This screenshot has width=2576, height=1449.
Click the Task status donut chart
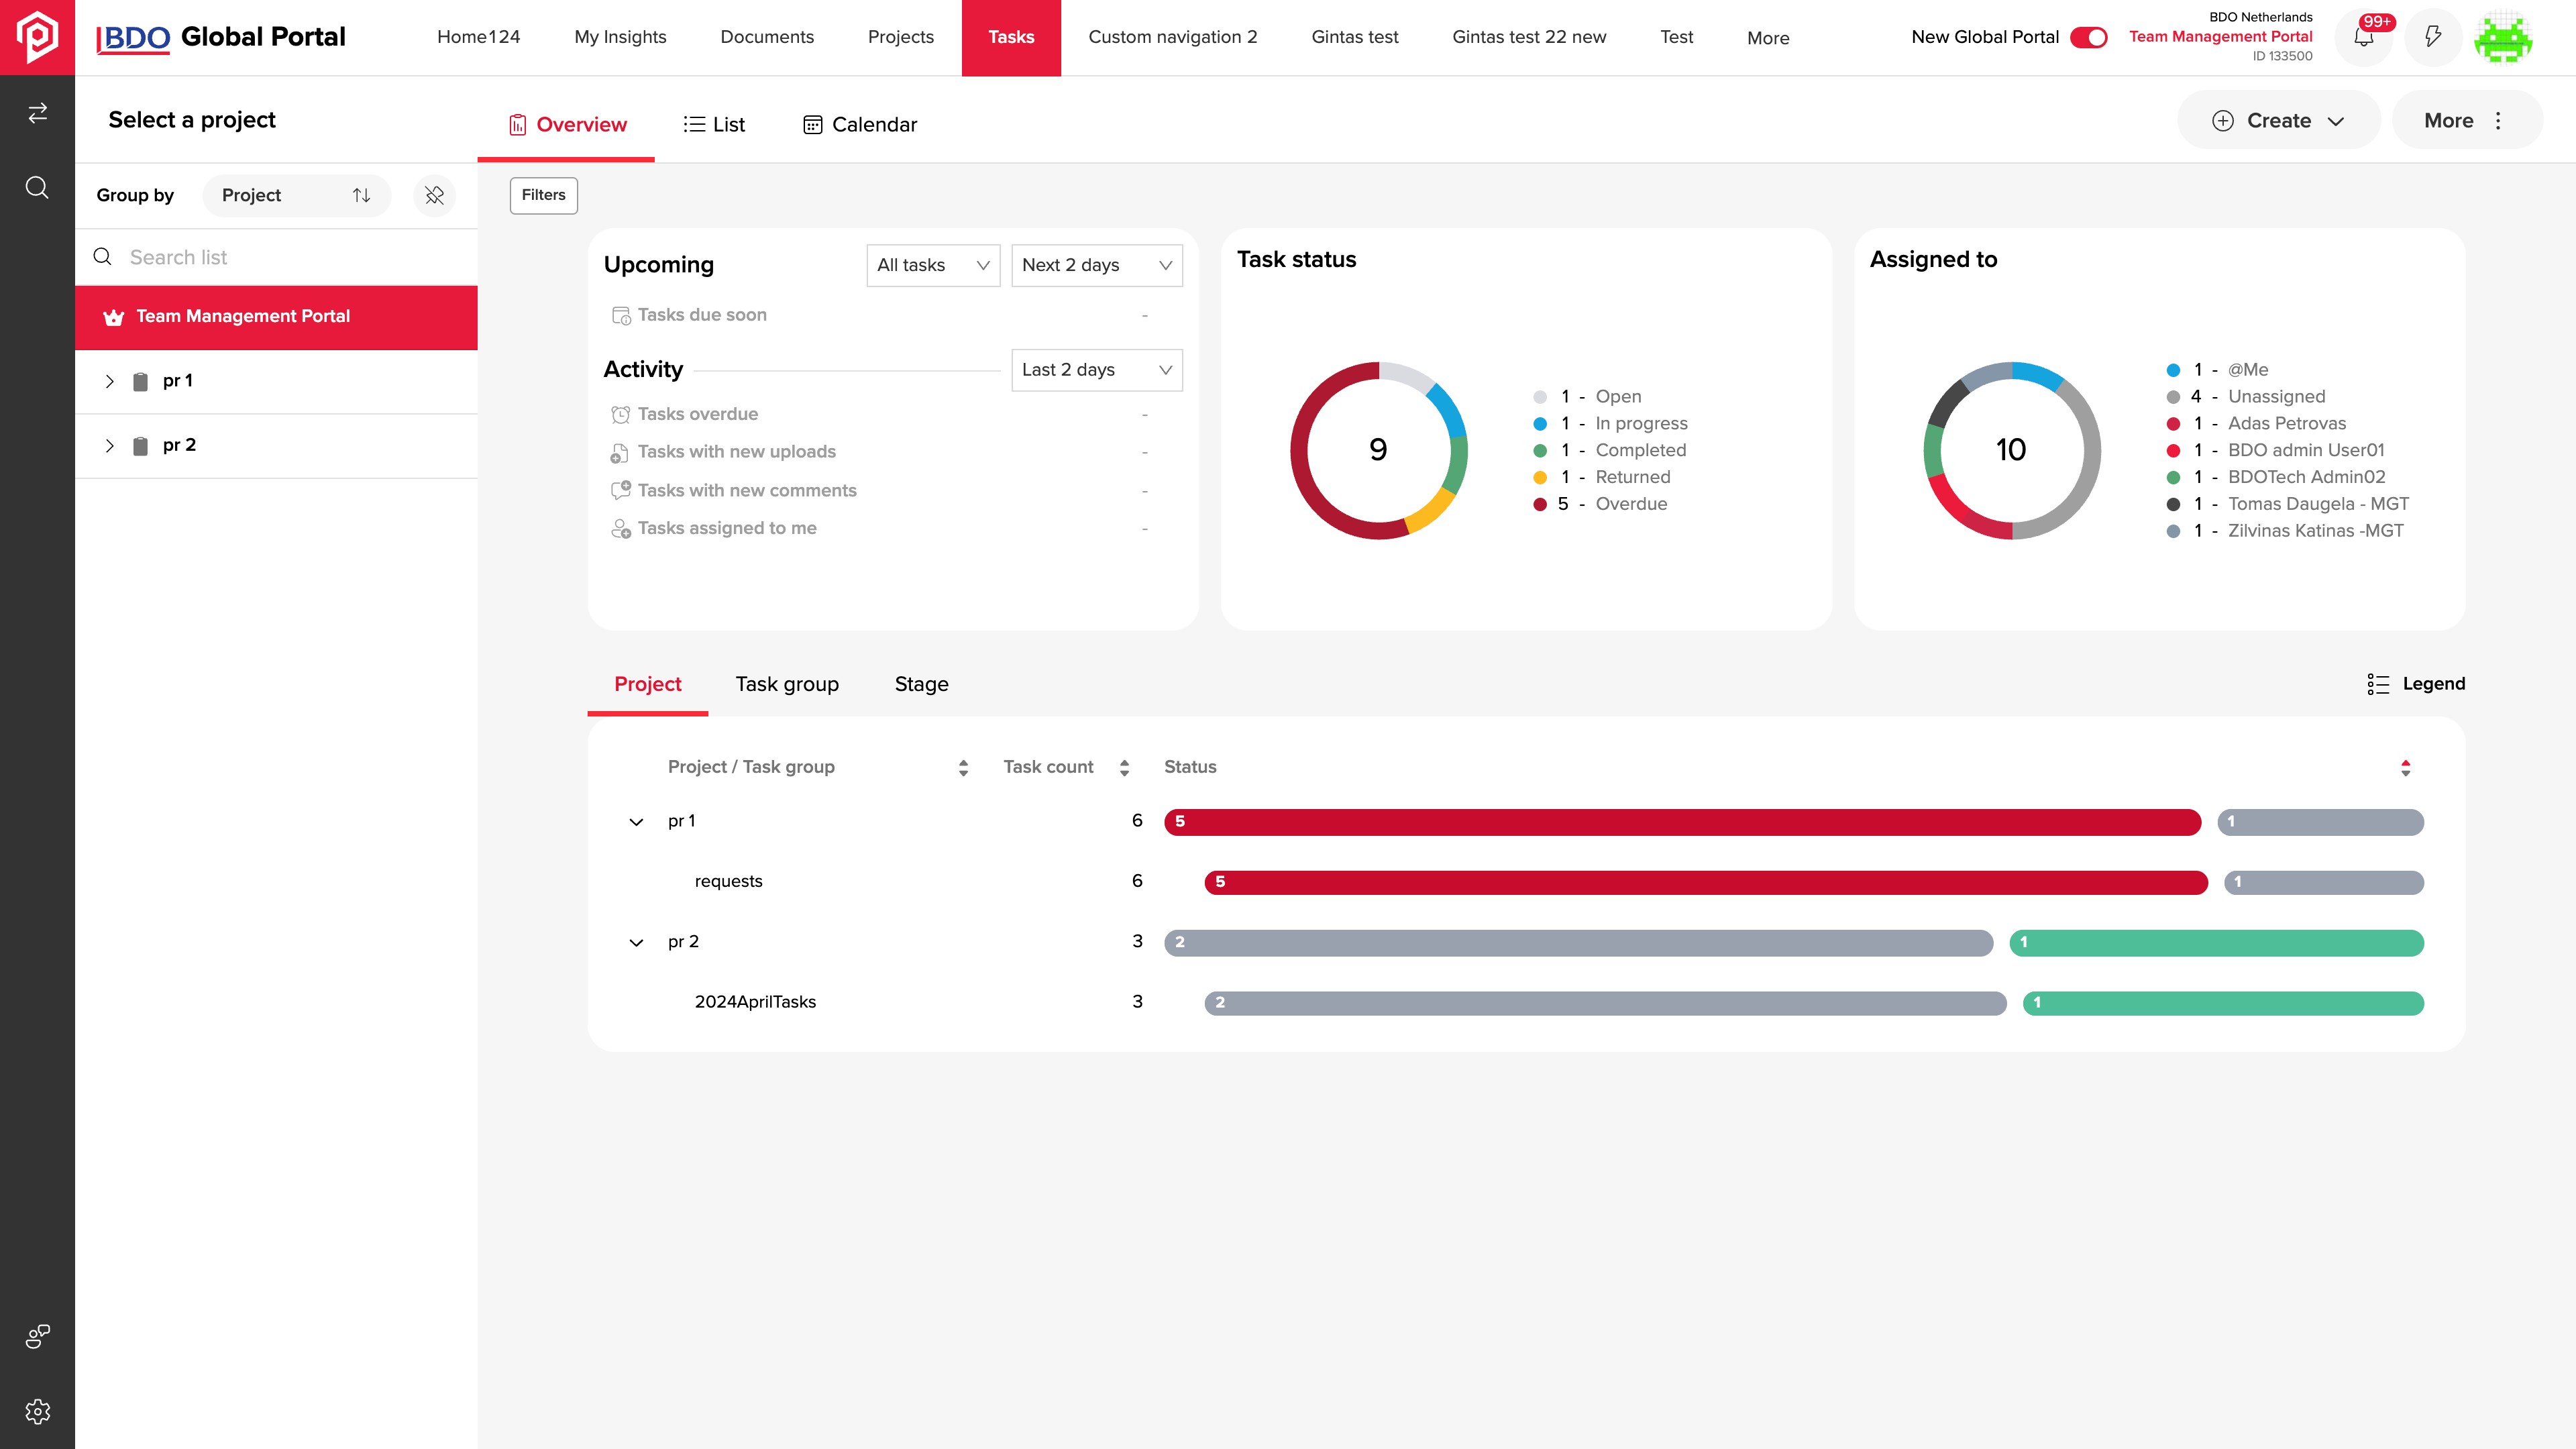point(1378,450)
